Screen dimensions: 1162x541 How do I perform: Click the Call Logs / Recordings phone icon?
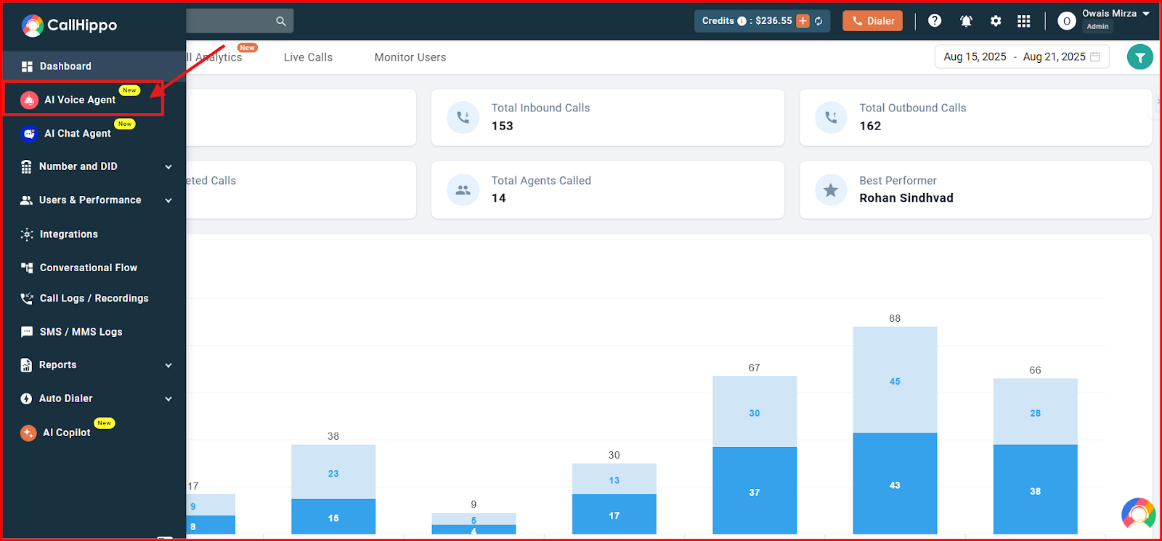[27, 299]
